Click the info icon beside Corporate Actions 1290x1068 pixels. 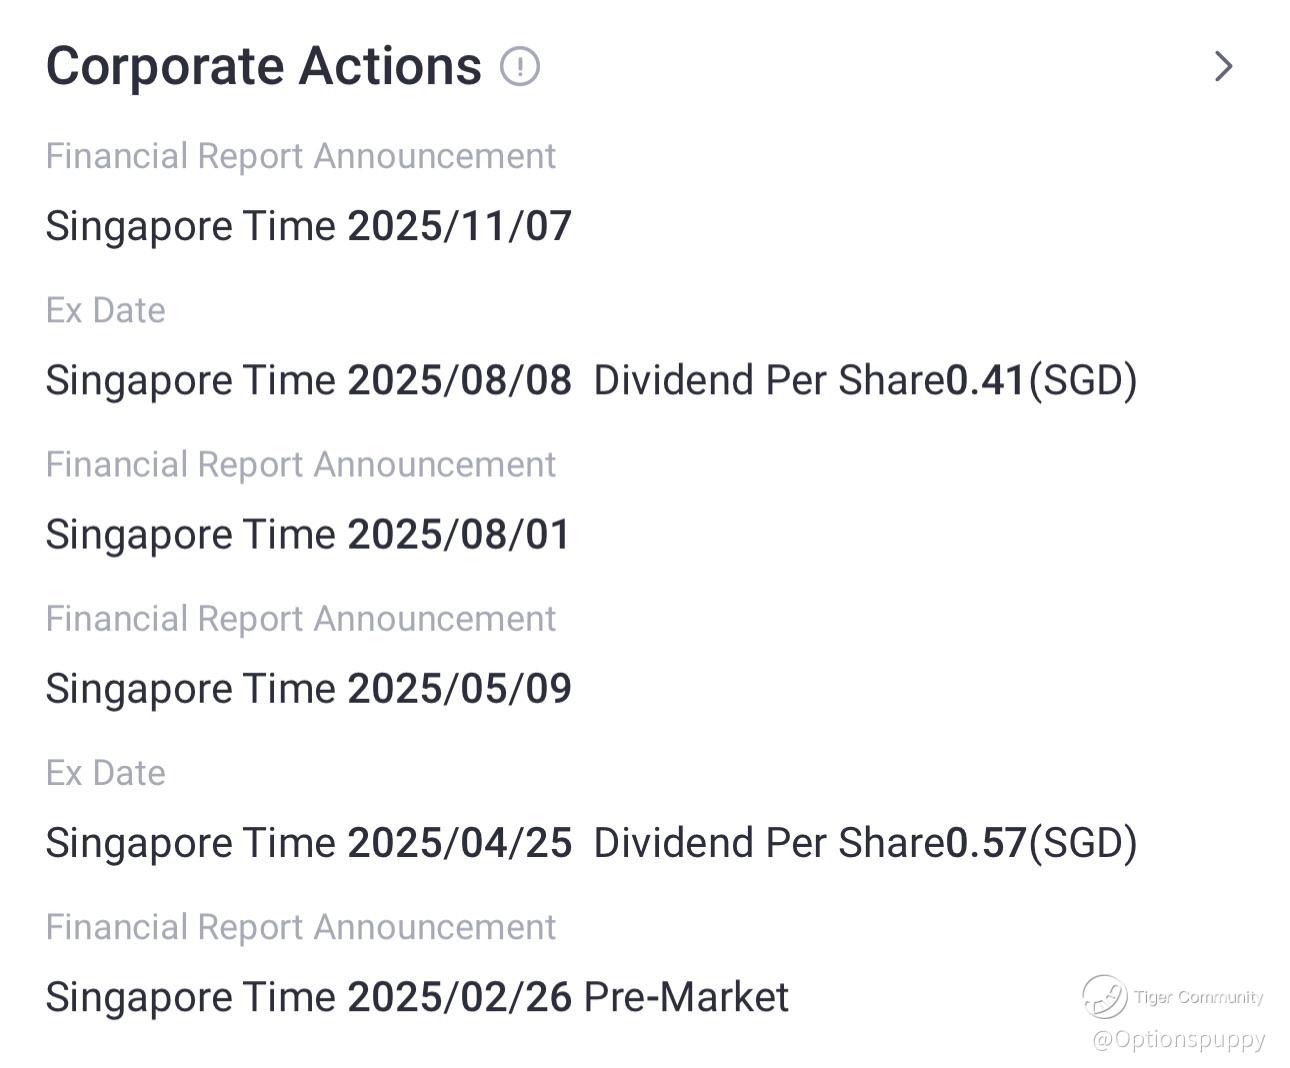point(520,67)
